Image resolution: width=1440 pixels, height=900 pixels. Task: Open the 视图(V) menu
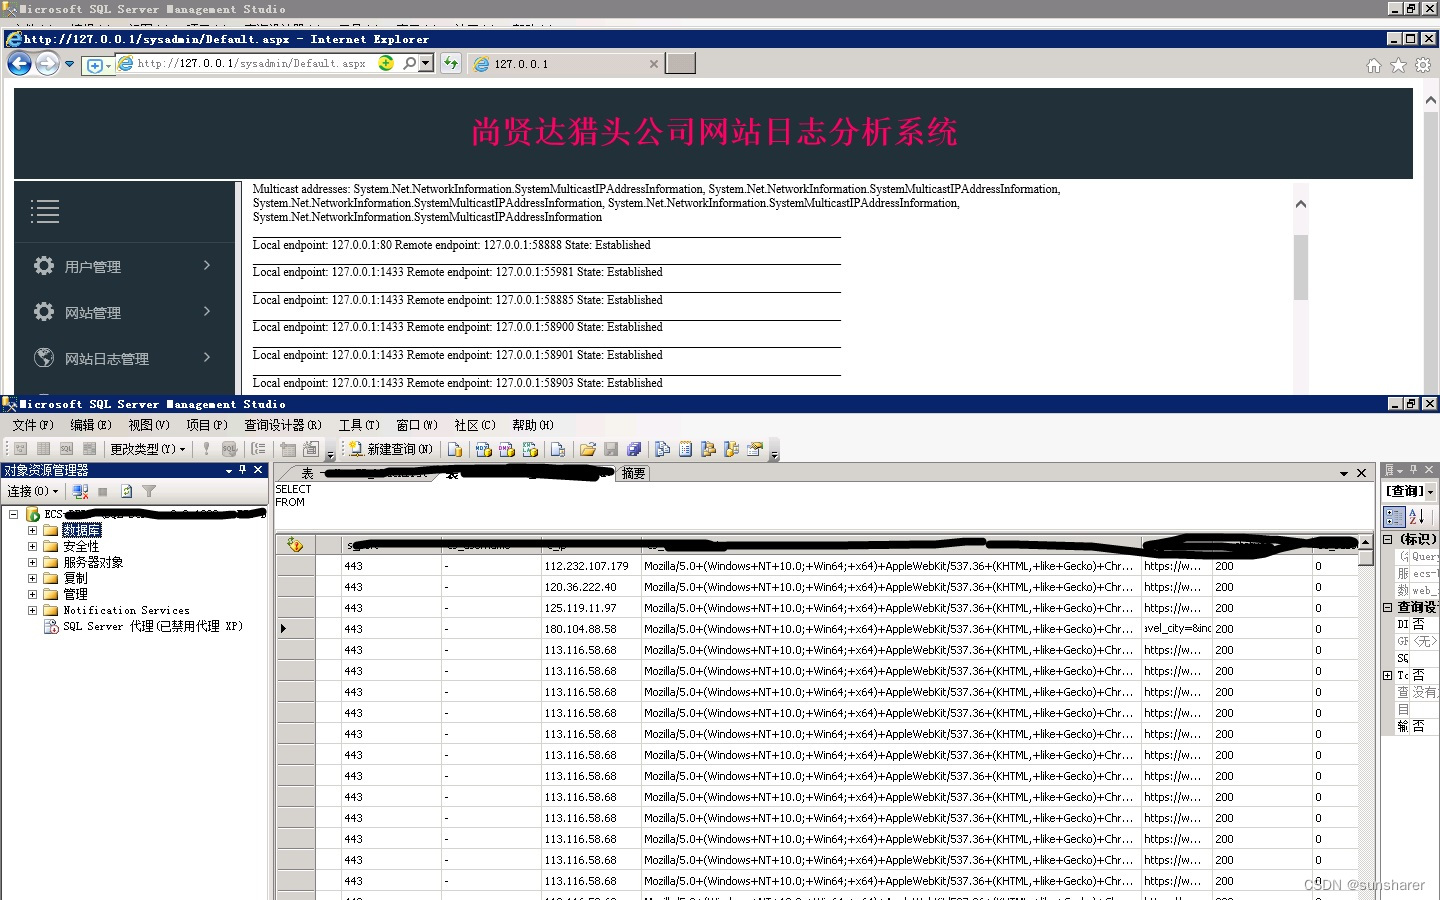(x=149, y=425)
